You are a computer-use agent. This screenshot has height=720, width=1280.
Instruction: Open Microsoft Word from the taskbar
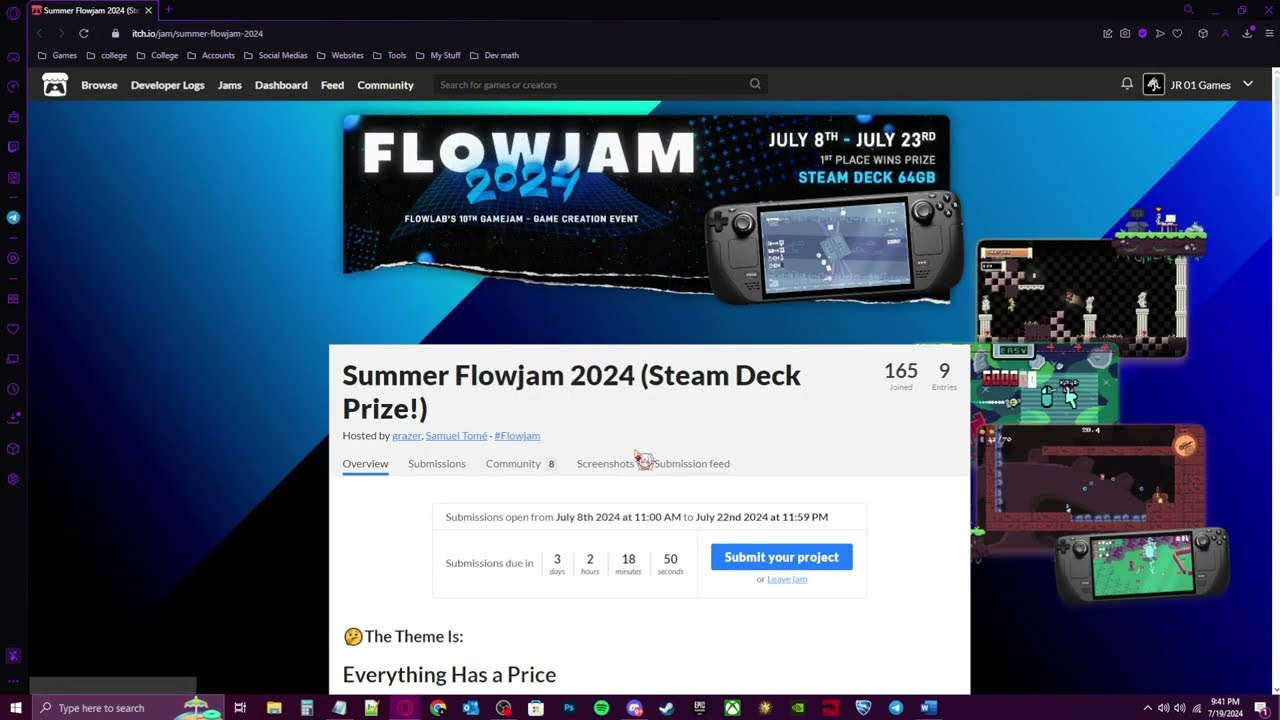[x=928, y=708]
